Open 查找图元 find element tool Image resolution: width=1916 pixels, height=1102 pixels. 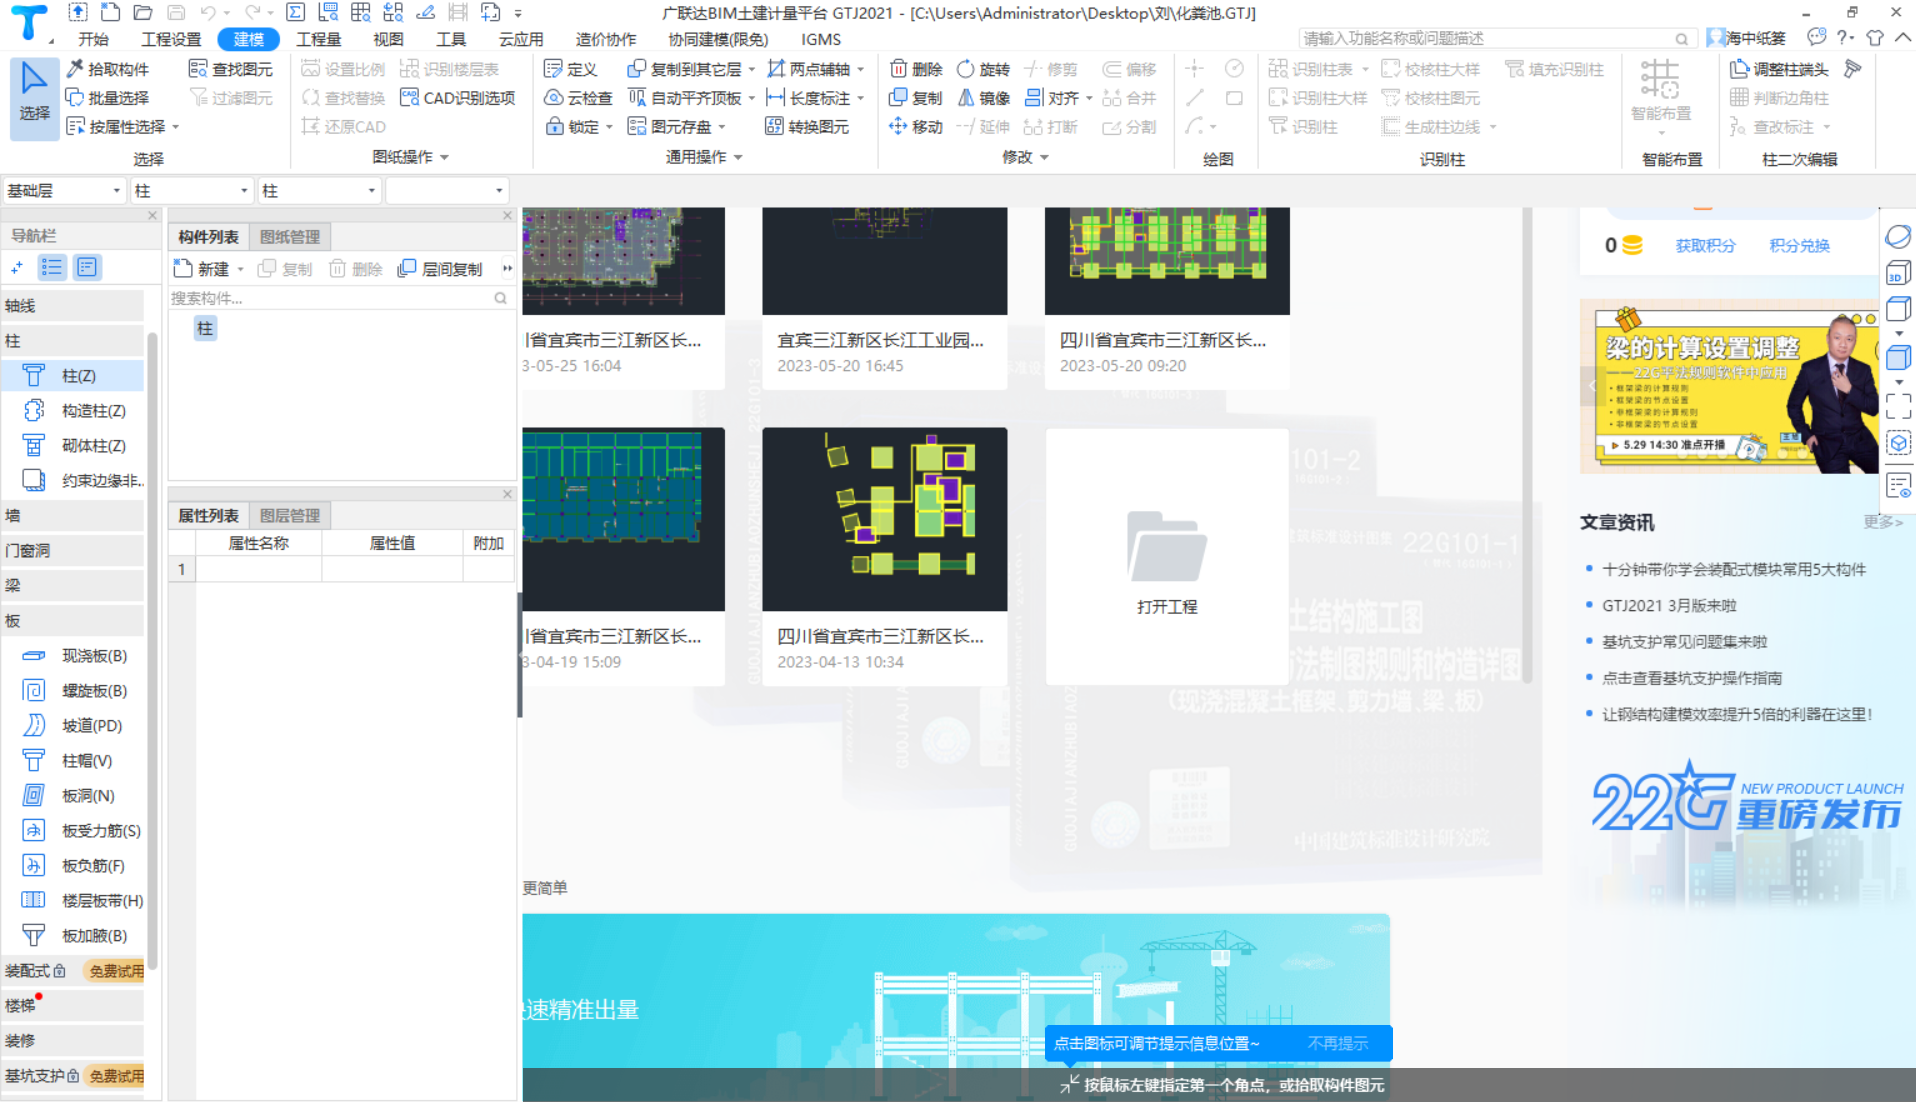pyautogui.click(x=231, y=69)
